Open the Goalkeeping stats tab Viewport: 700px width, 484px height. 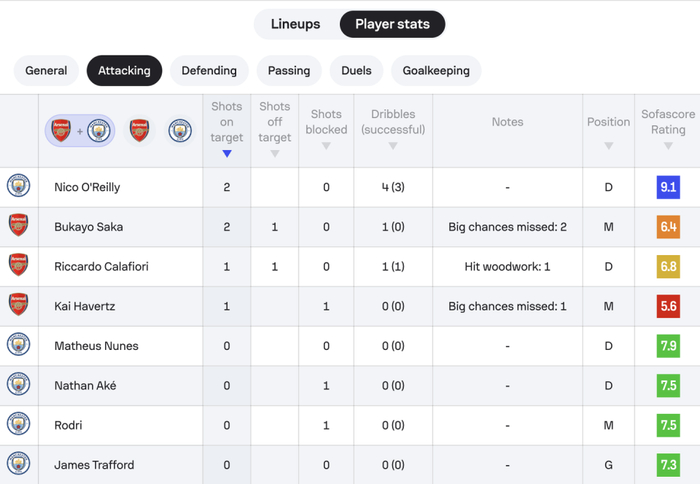(436, 71)
